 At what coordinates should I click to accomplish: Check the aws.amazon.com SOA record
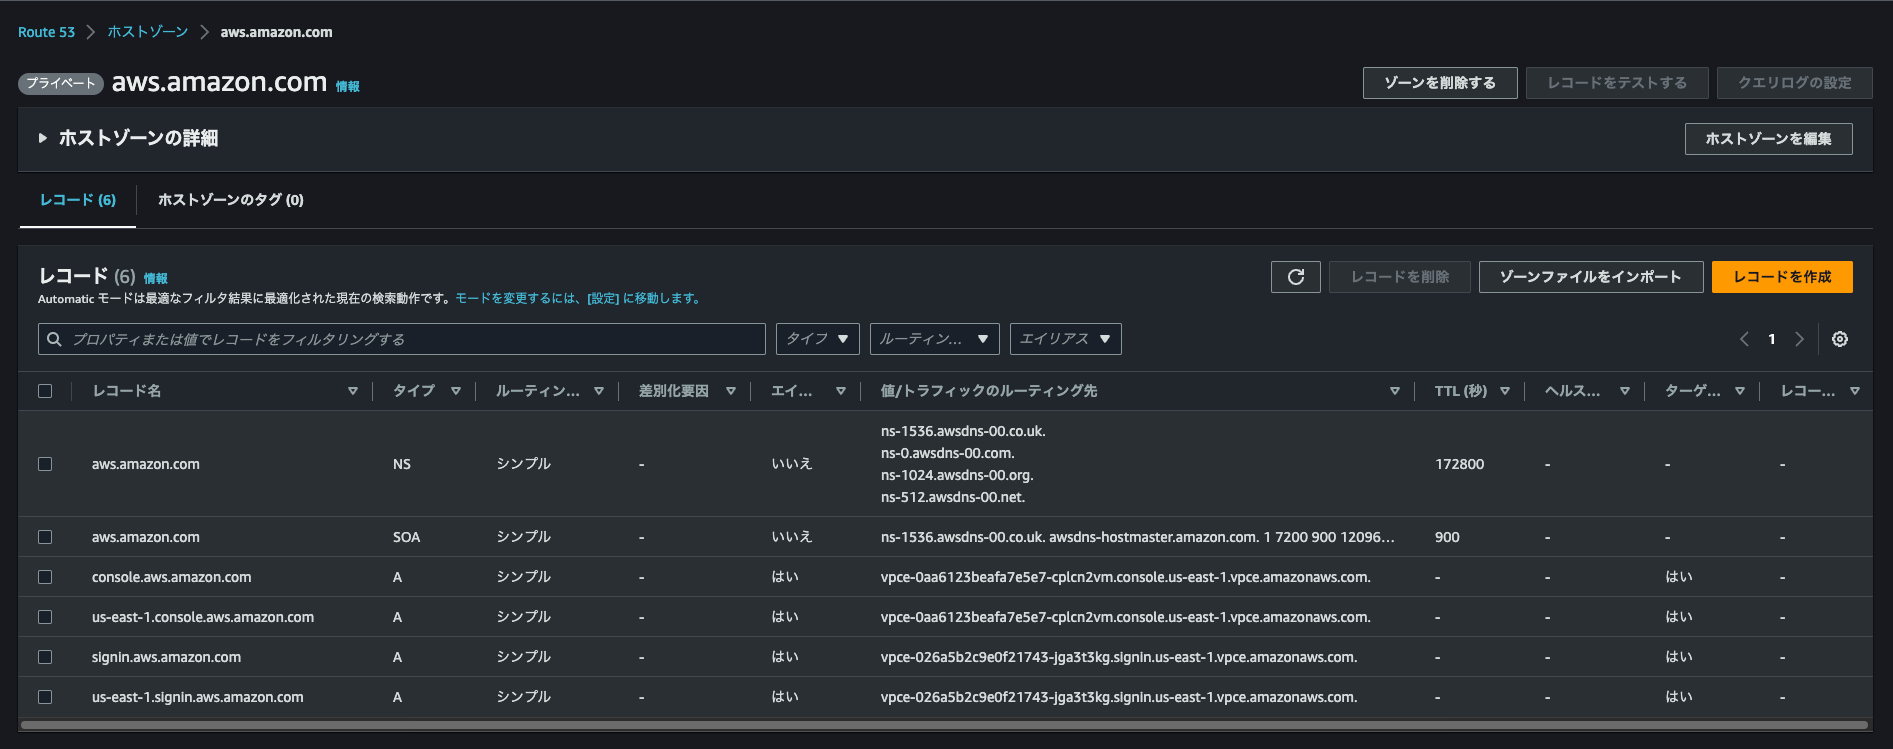(x=45, y=537)
